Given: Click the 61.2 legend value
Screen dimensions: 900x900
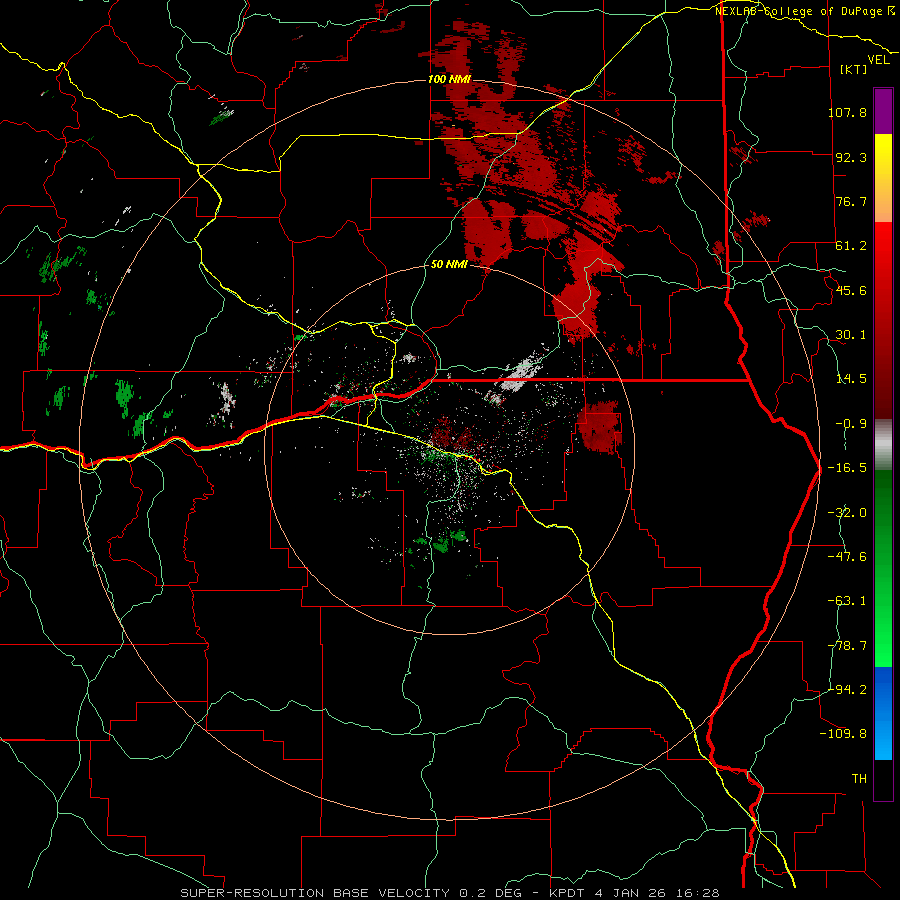Looking at the screenshot, I should tap(851, 246).
